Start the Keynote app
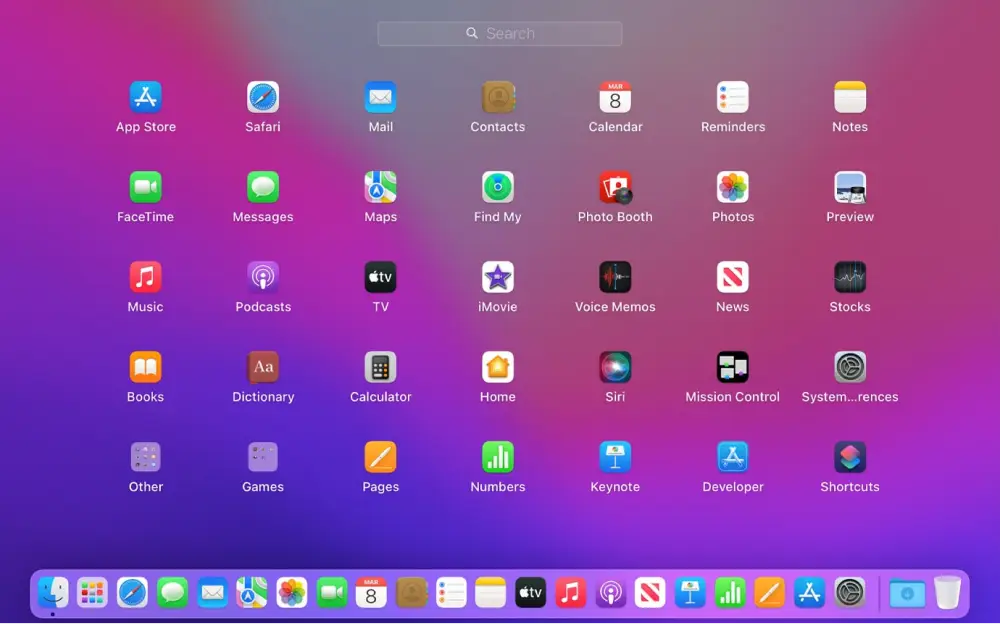This screenshot has width=1000, height=624. 614,455
